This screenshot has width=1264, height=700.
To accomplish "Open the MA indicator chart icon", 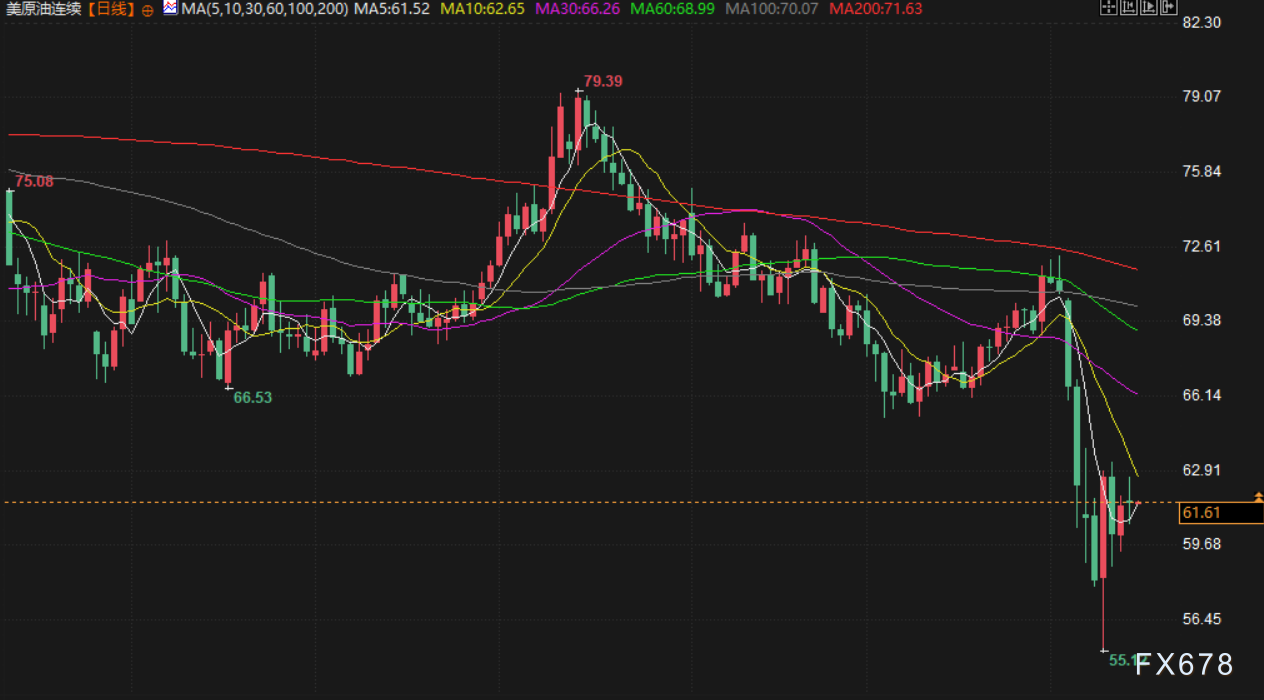I will pos(170,8).
